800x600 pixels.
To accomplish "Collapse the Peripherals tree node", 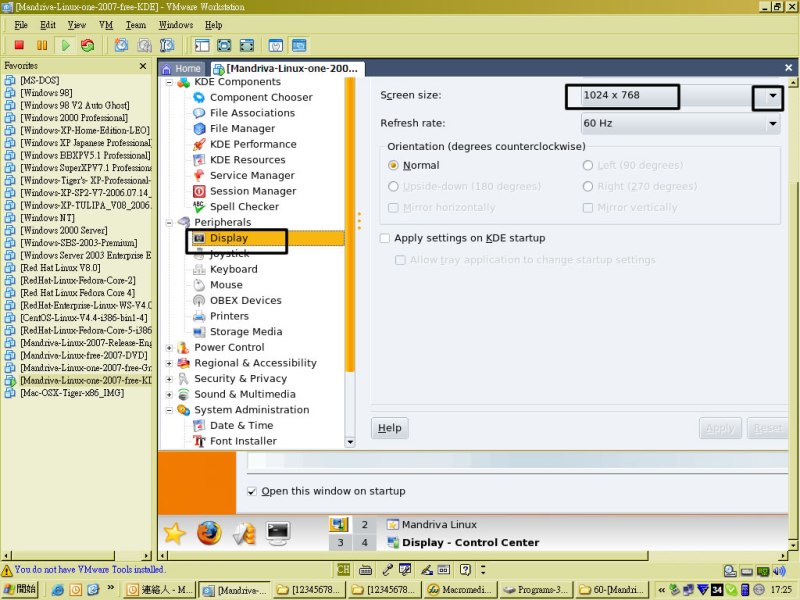I will [169, 222].
